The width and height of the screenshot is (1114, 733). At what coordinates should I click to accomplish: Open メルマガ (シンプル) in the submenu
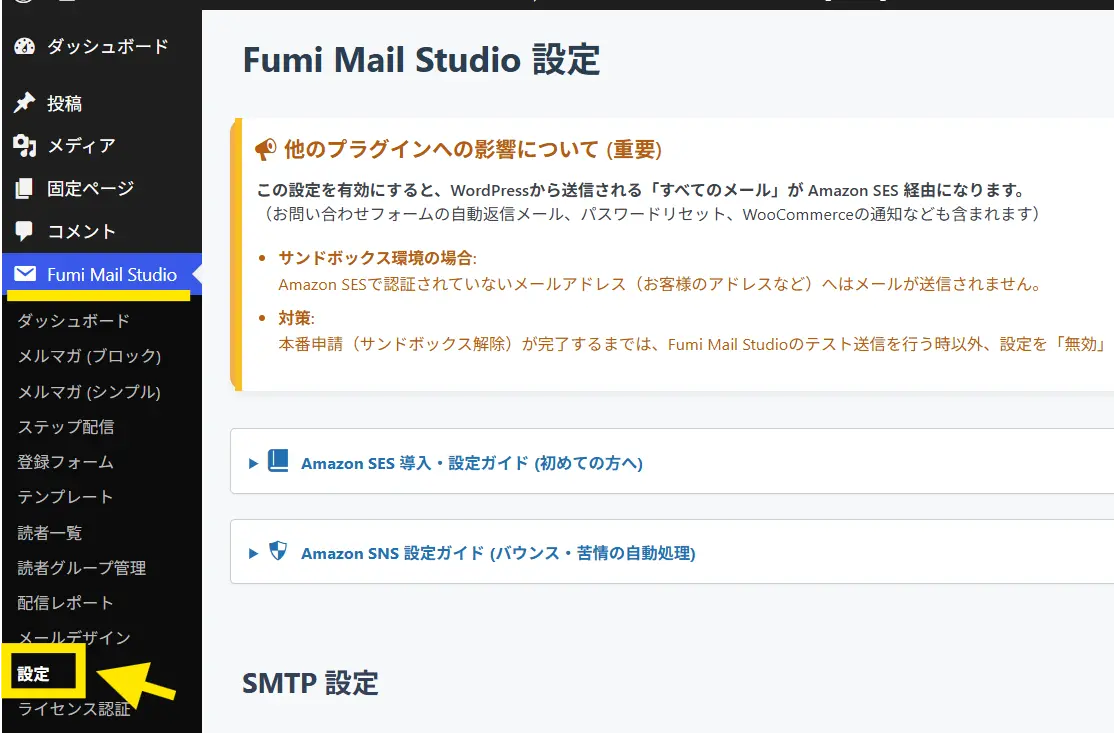89,392
